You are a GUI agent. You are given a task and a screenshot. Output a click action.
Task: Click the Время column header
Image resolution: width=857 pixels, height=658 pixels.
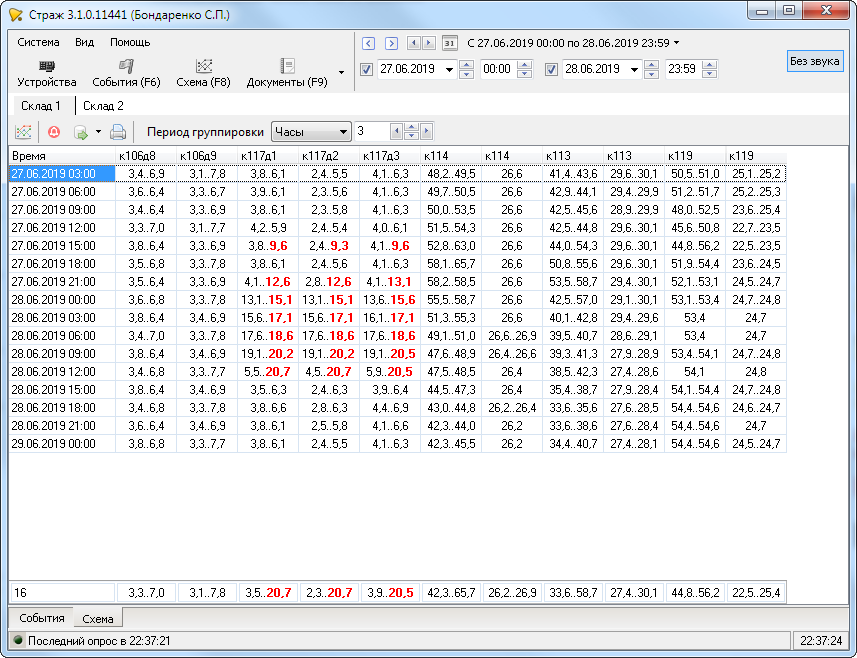62,156
